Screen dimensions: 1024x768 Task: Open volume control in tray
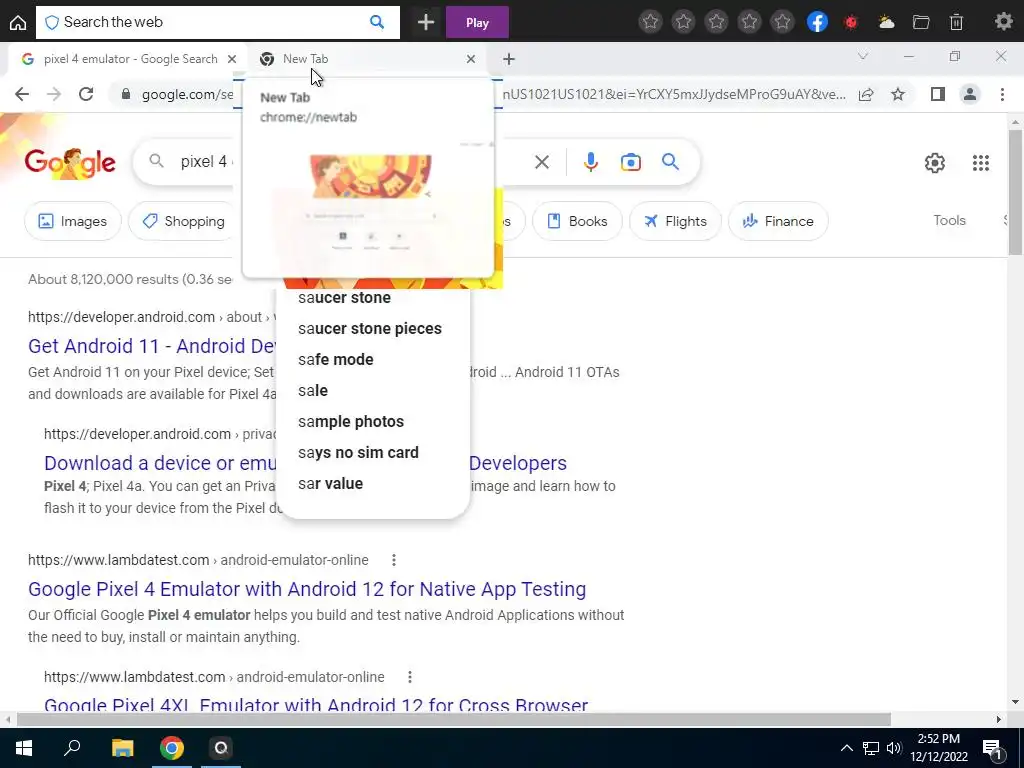[x=894, y=748]
